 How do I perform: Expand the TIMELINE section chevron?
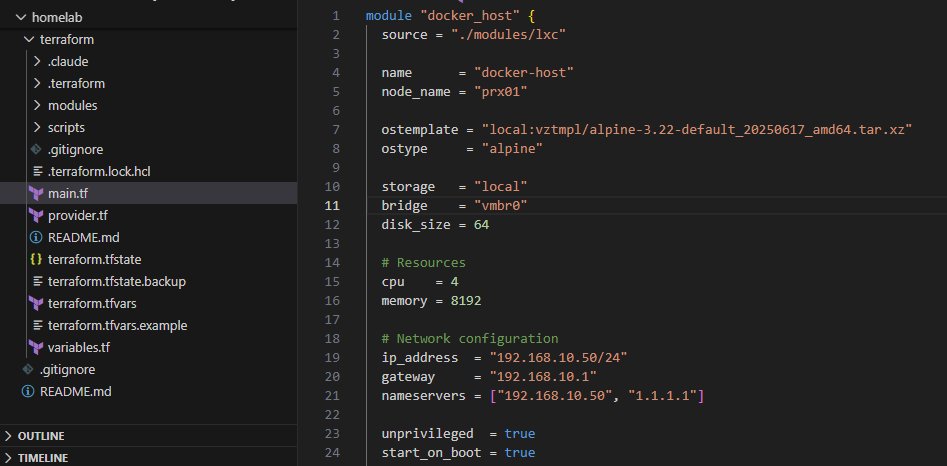click(x=8, y=458)
